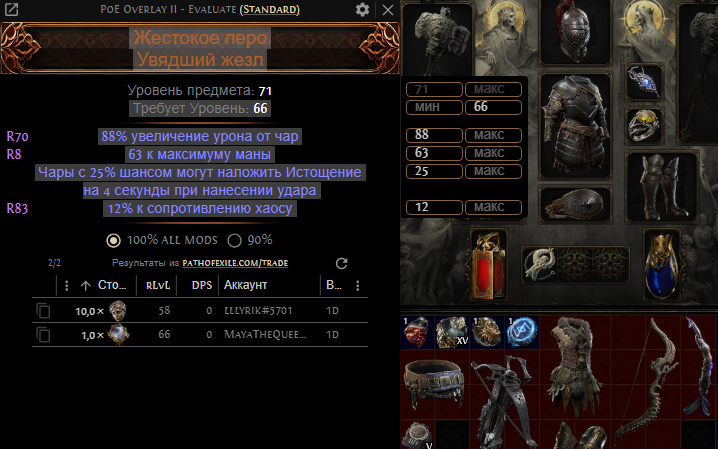Open the pathofexile.com/trade link
The image size is (718, 449).
coord(235,263)
